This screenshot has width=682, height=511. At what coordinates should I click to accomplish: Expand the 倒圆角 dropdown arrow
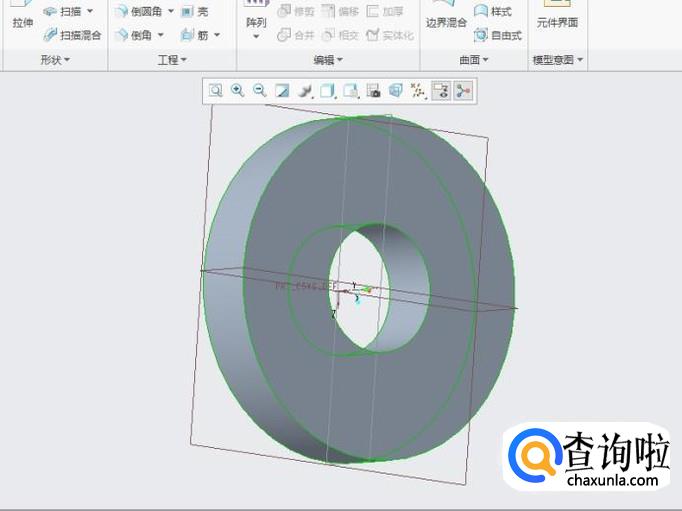pos(170,12)
